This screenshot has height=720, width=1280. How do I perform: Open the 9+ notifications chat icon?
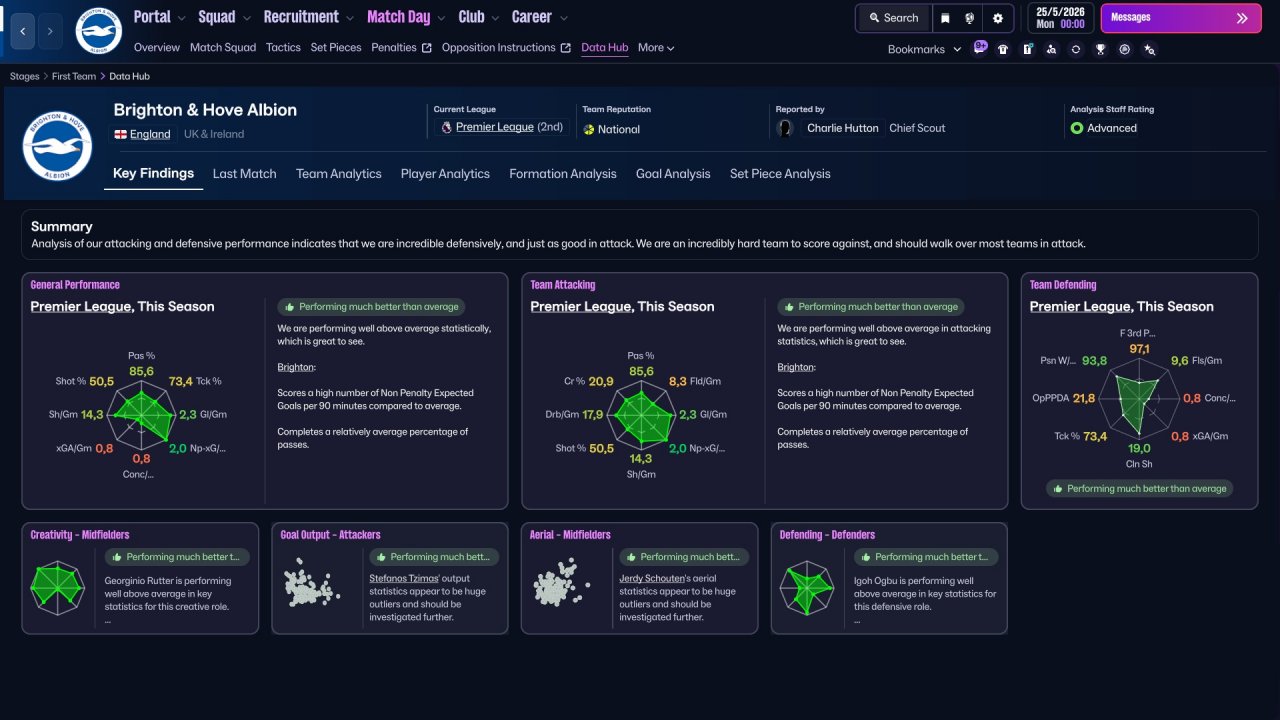(x=980, y=48)
